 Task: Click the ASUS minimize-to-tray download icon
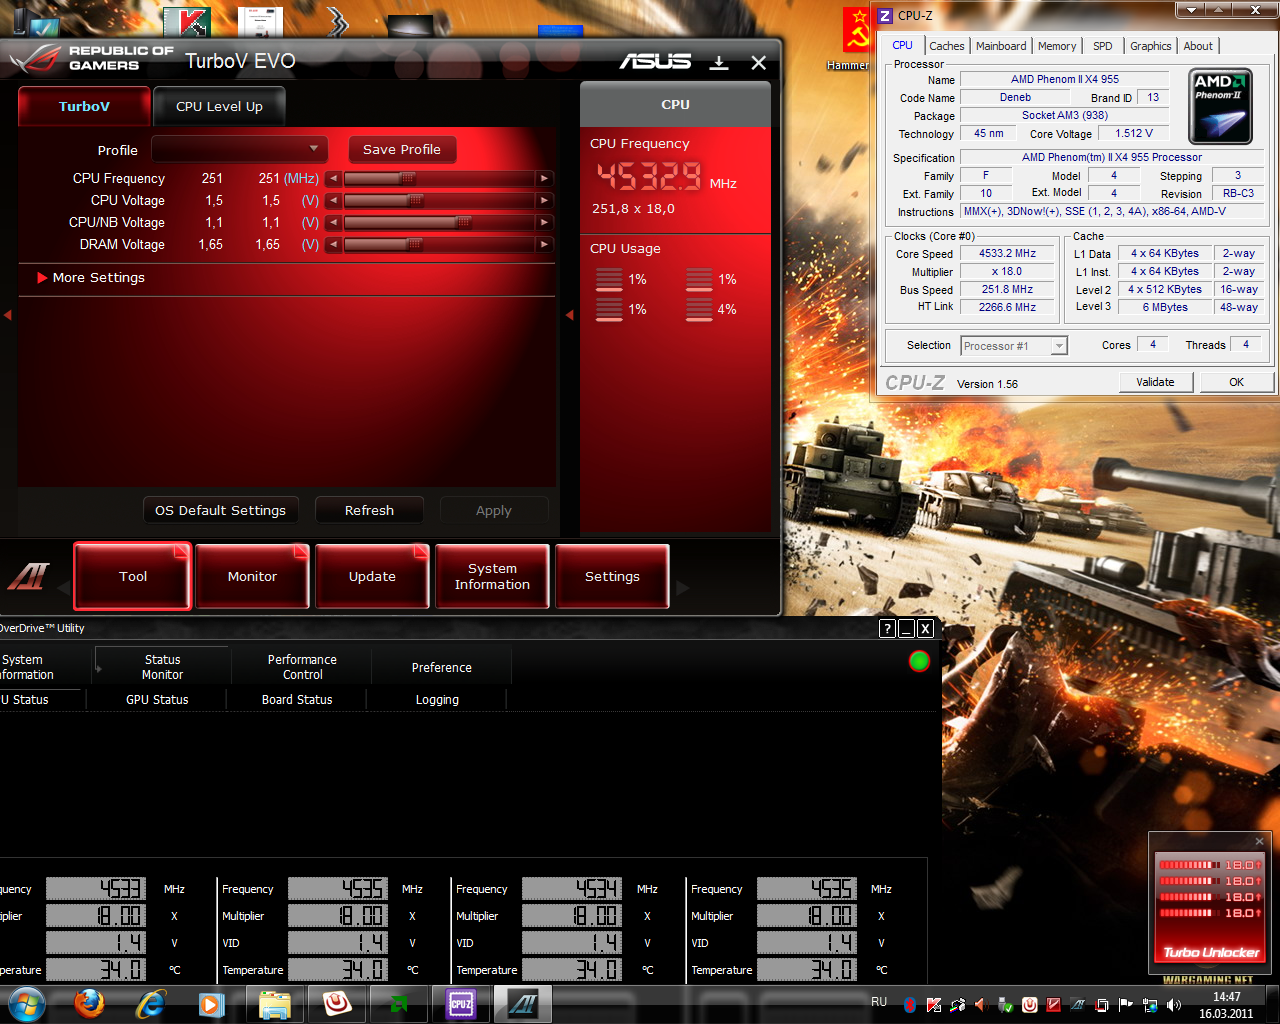pos(719,63)
